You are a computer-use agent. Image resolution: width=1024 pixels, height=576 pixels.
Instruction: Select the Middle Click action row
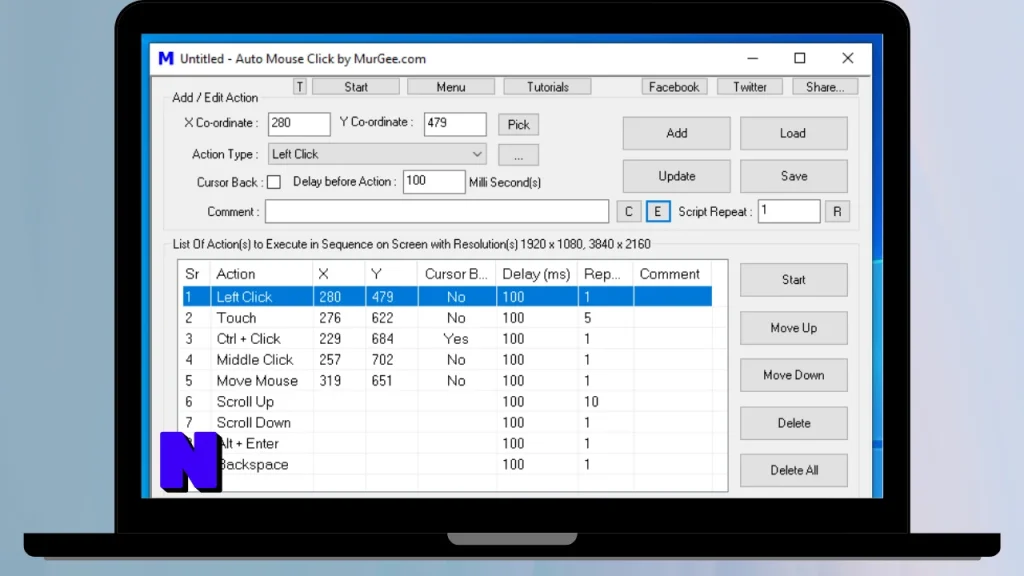coord(447,360)
